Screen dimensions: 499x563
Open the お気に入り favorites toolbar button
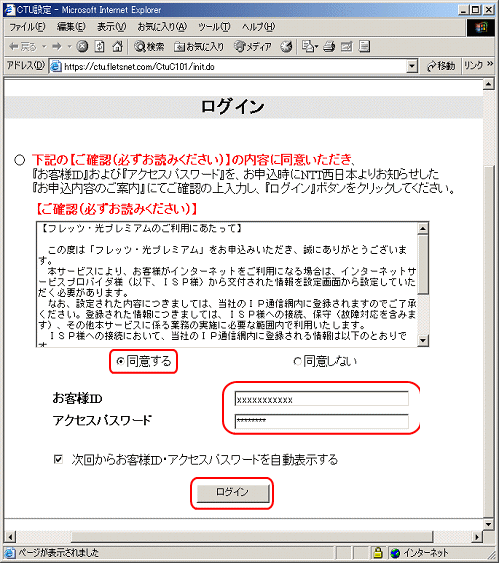coord(199,47)
